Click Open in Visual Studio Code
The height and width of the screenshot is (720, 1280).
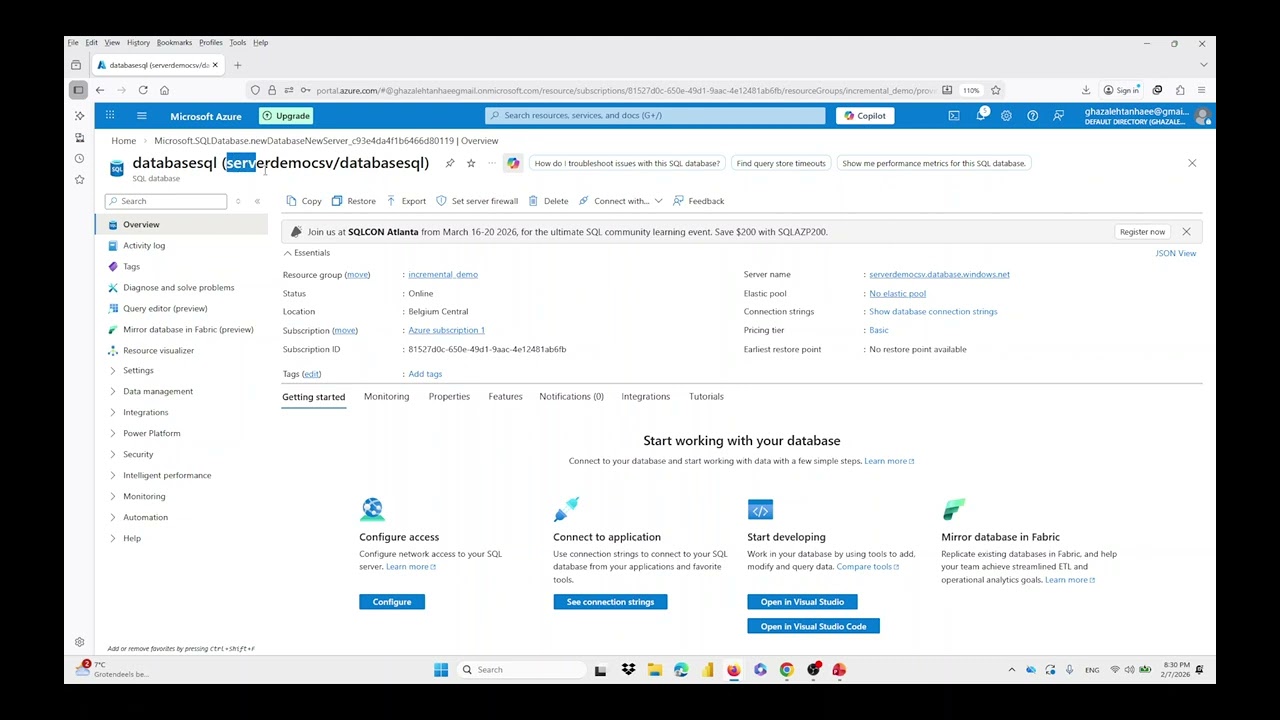point(813,626)
